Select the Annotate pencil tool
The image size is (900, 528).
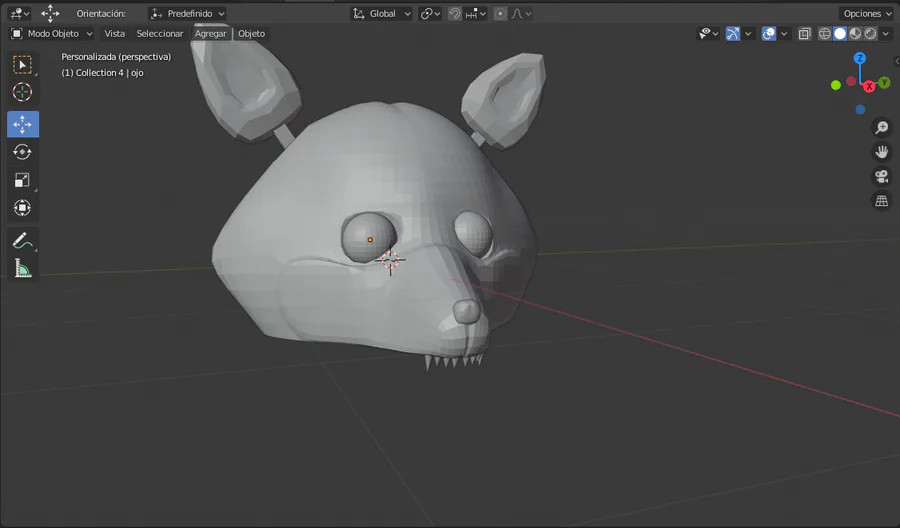[22, 240]
